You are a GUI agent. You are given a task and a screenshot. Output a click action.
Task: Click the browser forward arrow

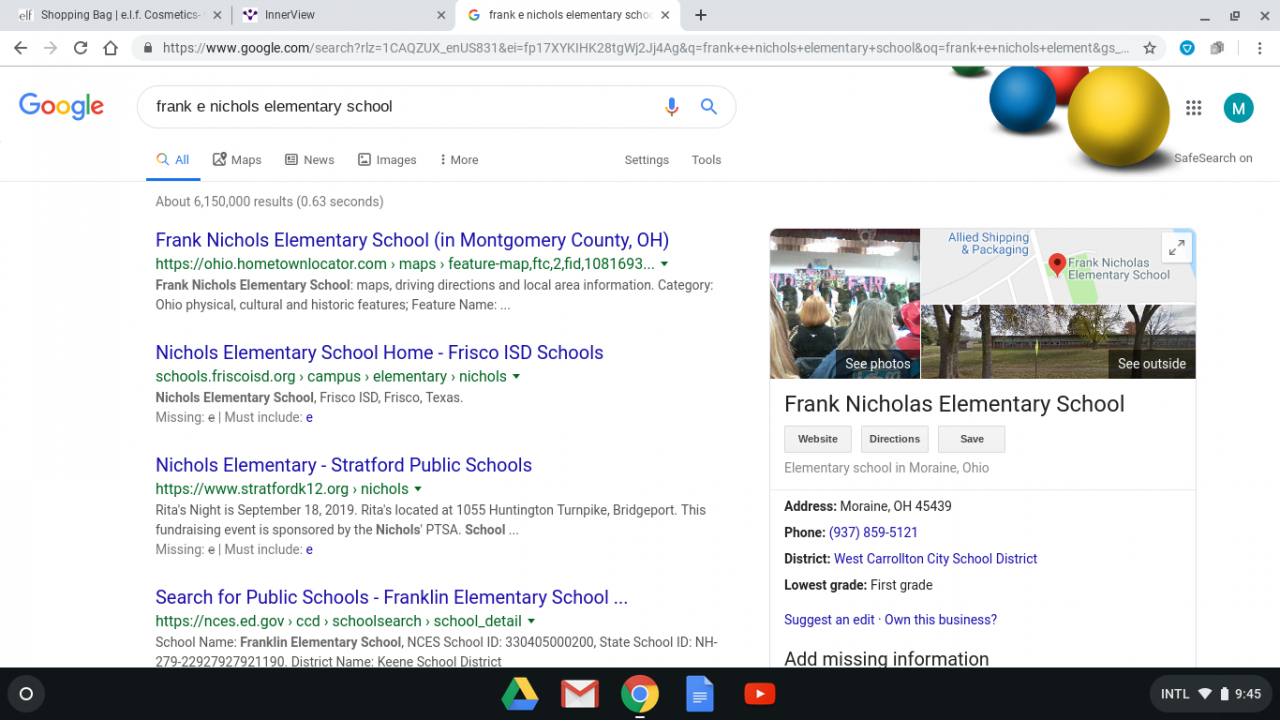click(x=50, y=48)
